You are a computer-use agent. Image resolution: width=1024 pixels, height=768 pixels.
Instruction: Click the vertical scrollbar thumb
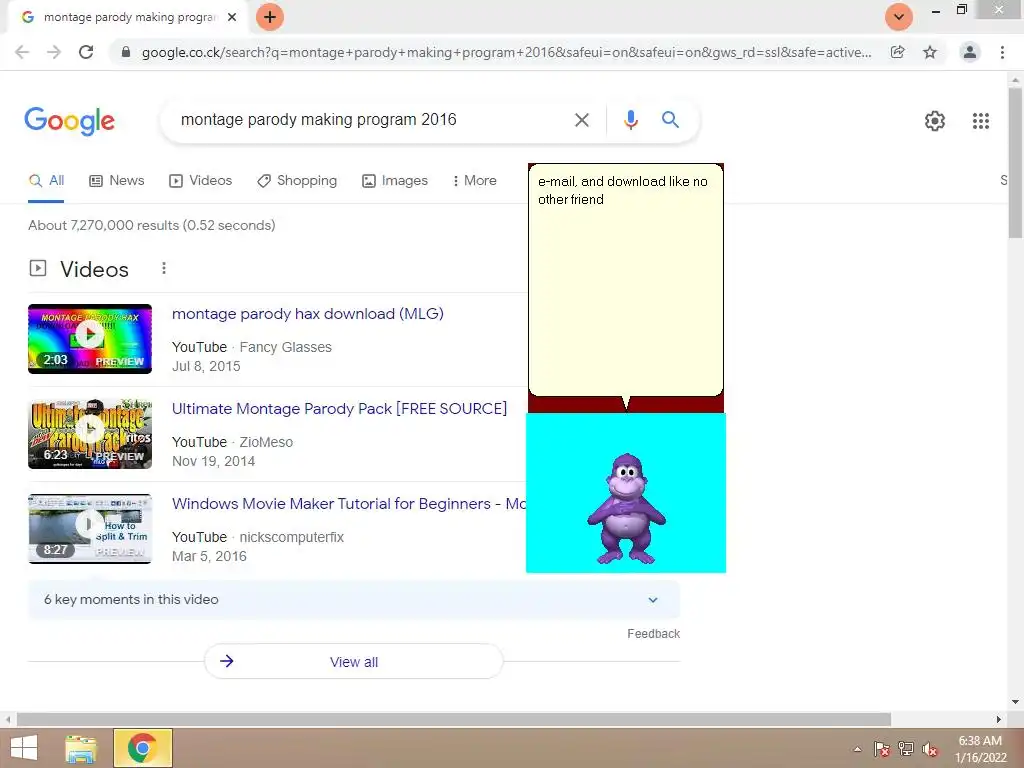tap(1015, 163)
